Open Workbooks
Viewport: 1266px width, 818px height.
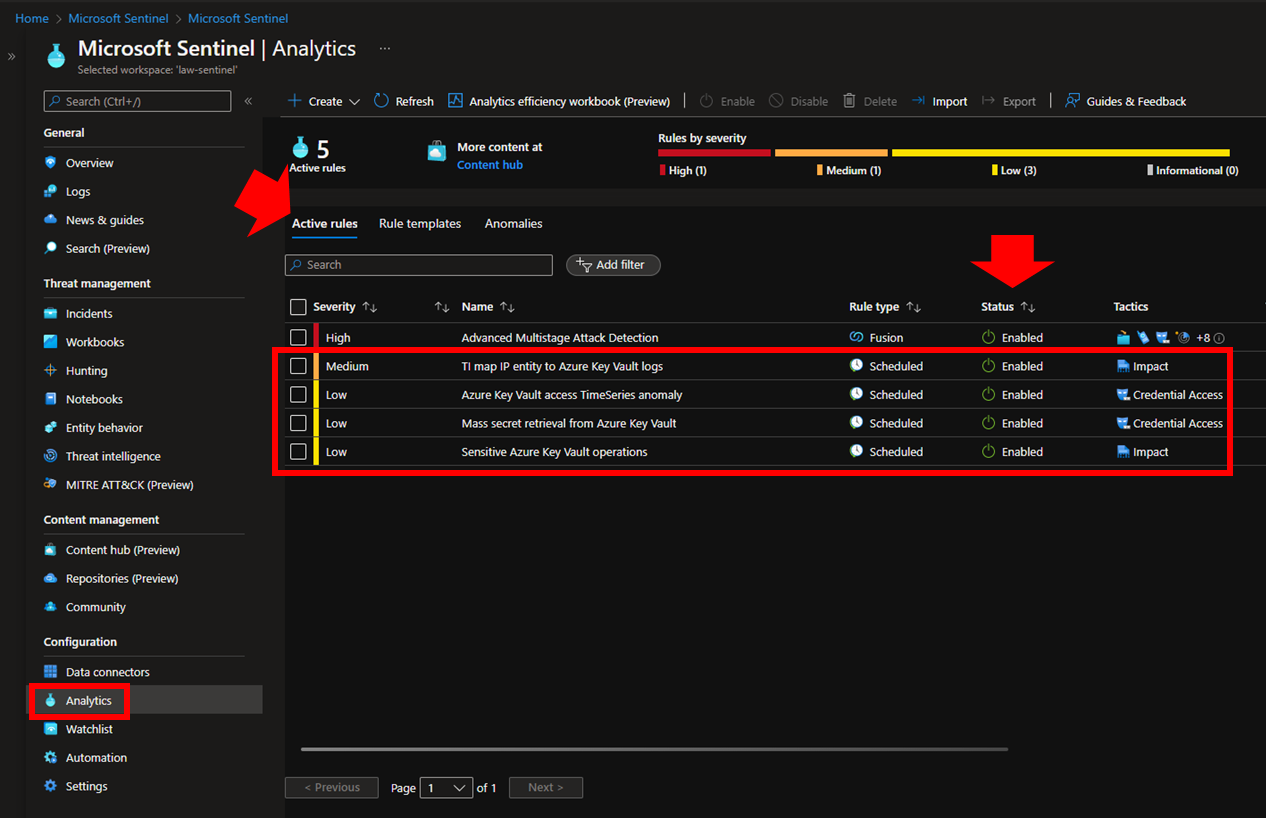coord(95,342)
